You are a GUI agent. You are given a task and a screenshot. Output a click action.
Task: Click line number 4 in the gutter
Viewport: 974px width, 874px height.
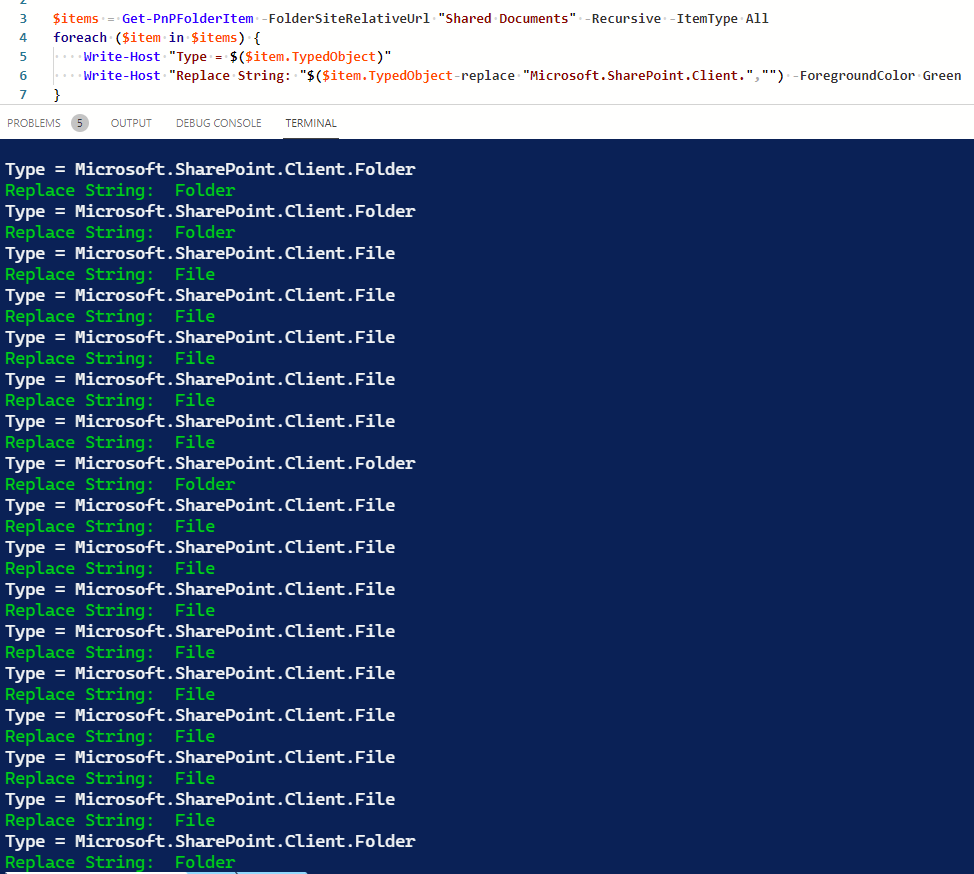pos(22,37)
